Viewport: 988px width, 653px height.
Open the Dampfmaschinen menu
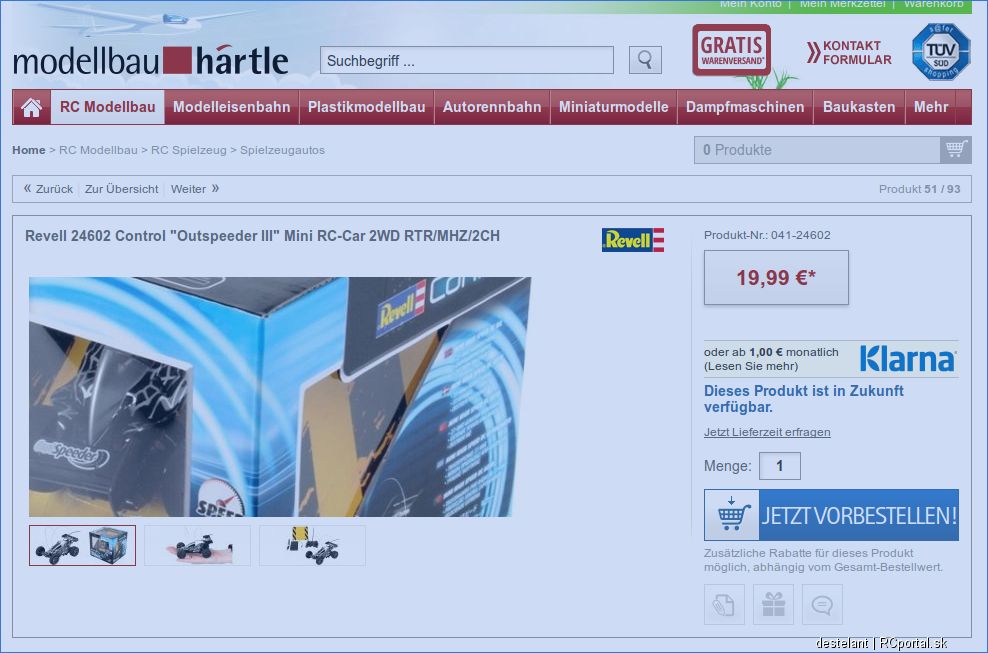point(745,107)
